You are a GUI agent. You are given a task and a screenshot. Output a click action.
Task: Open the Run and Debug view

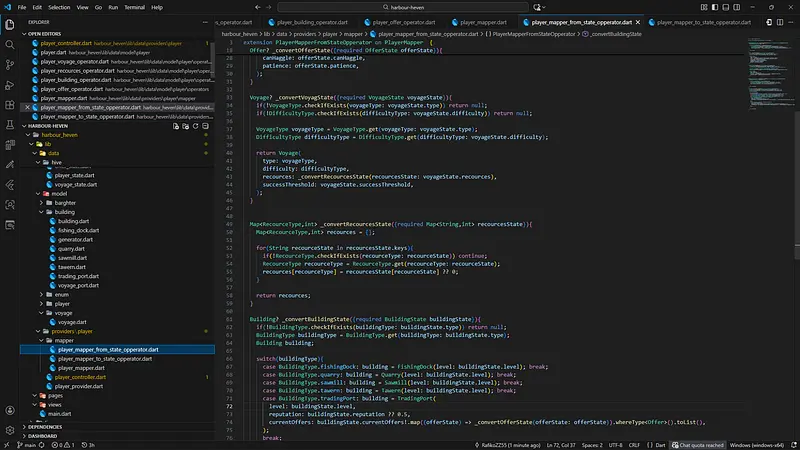(x=9, y=86)
